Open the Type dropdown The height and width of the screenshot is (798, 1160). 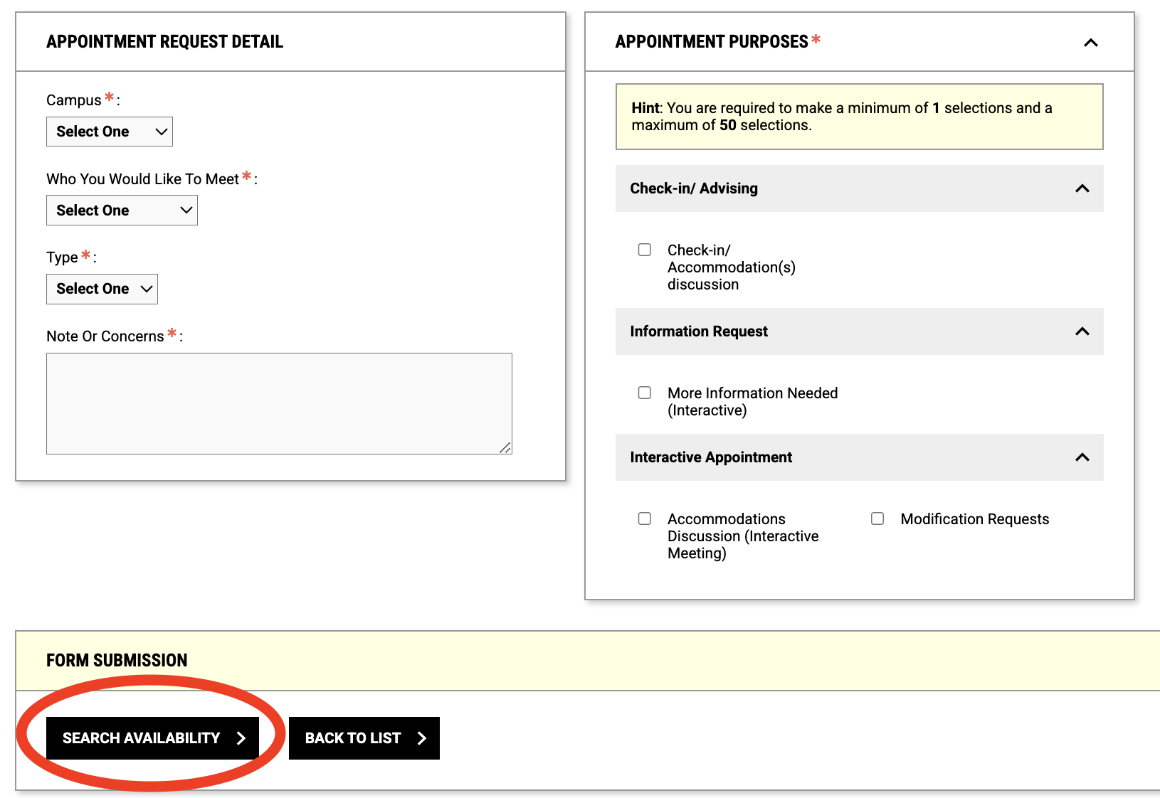pyautogui.click(x=101, y=288)
